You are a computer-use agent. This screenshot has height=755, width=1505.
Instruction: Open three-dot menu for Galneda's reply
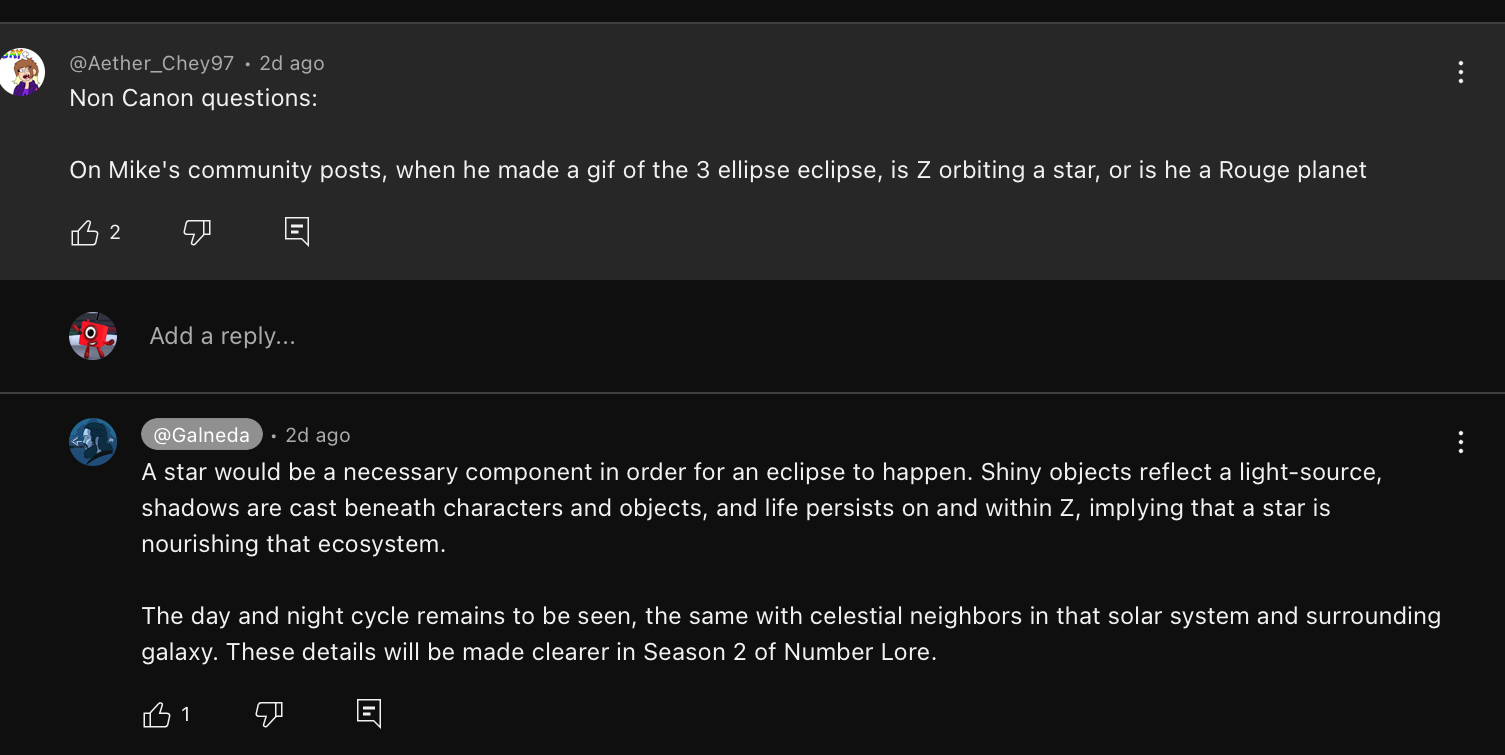coord(1460,442)
